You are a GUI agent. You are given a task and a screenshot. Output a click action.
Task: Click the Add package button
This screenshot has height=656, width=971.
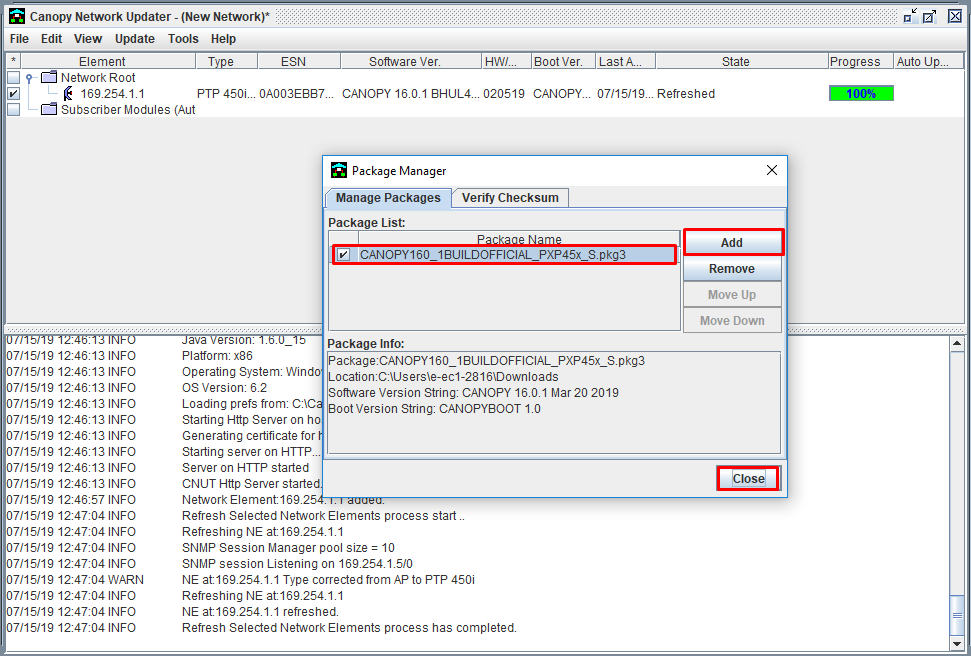pos(732,243)
